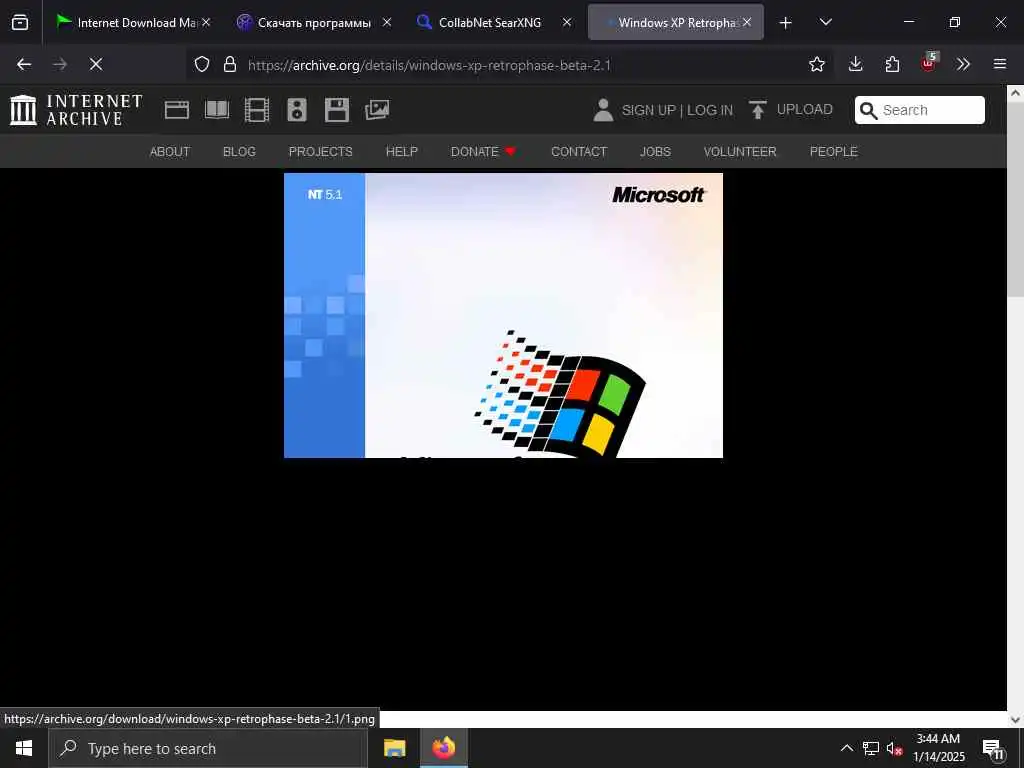Open the notification action center
Screen dimensions: 1024x768
993,749
